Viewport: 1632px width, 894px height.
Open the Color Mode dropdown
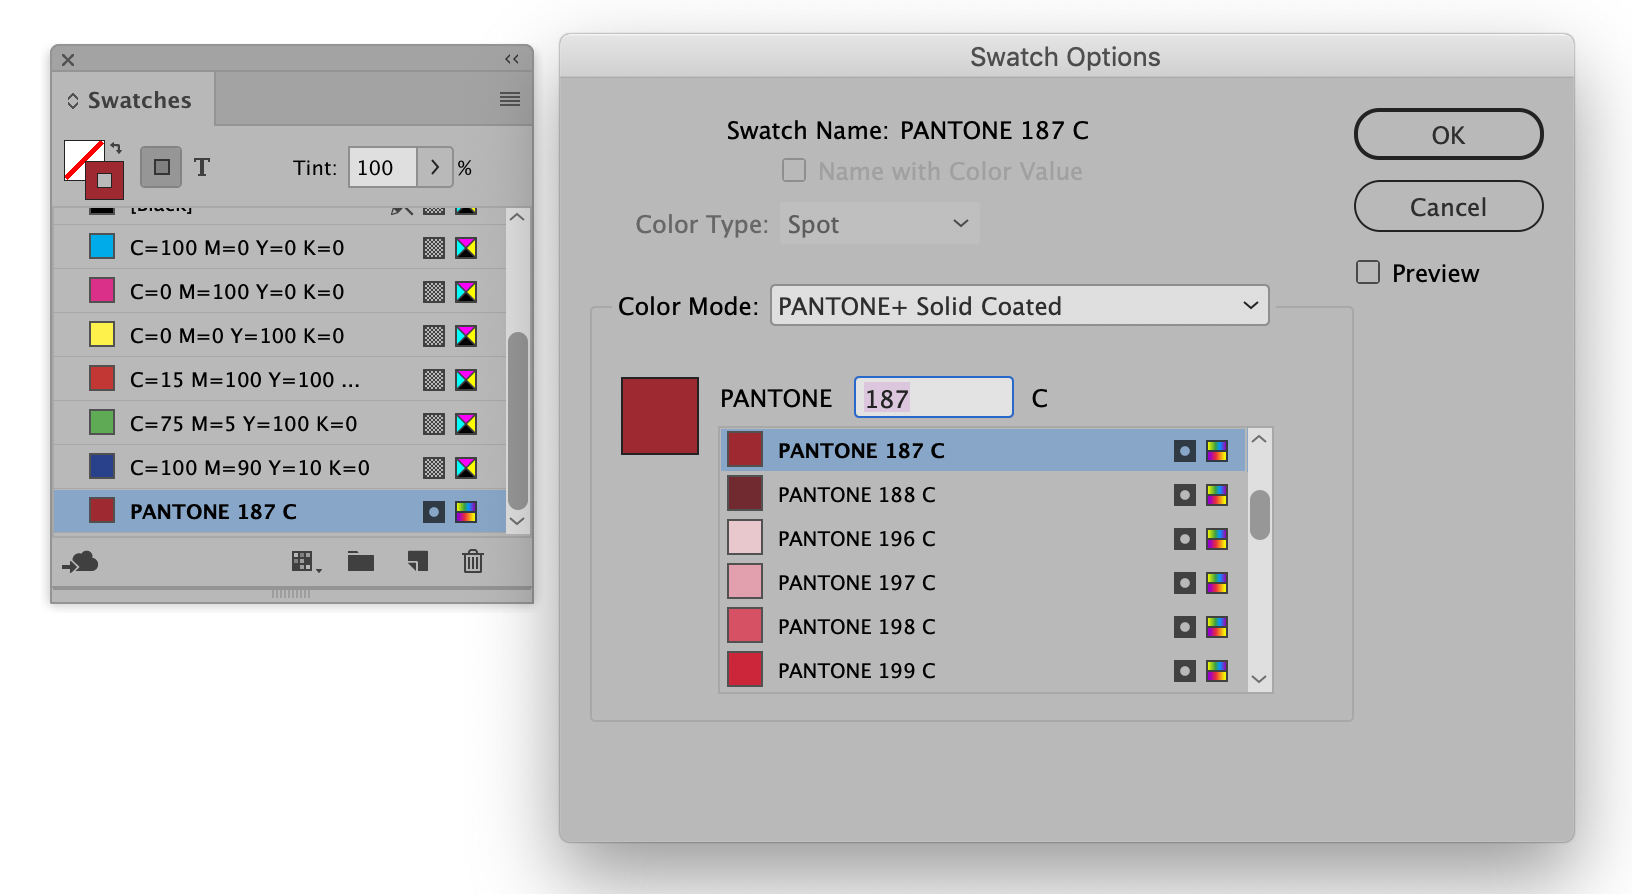click(1019, 305)
